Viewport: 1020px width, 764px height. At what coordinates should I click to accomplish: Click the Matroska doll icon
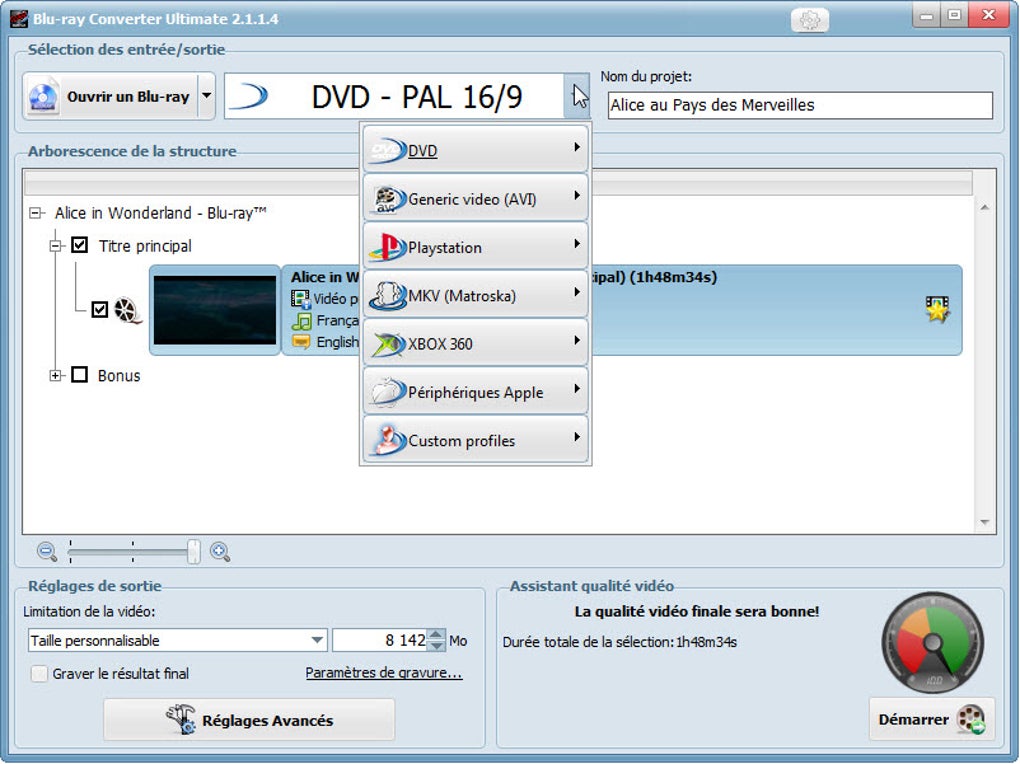coord(387,295)
